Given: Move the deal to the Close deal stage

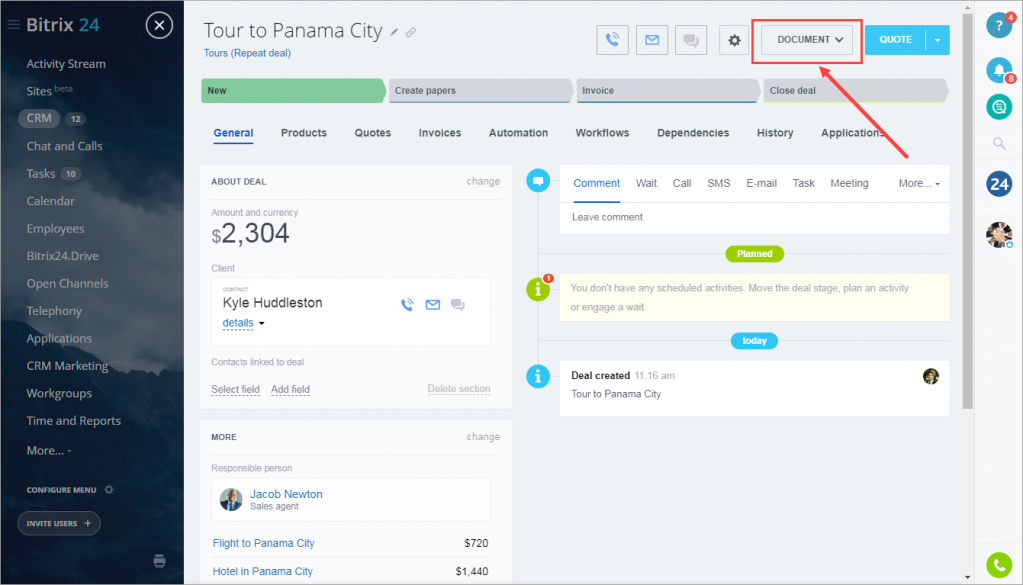Looking at the screenshot, I should point(855,91).
